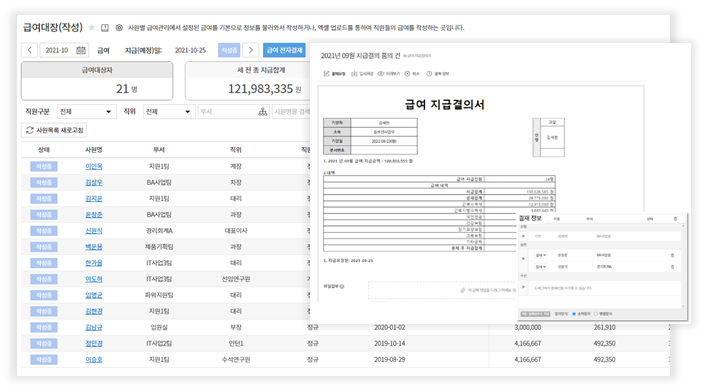Image resolution: width=706 pixels, height=391 pixels.
Task: Click the 3,000,000 amount cell
Action: pyautogui.click(x=528, y=327)
